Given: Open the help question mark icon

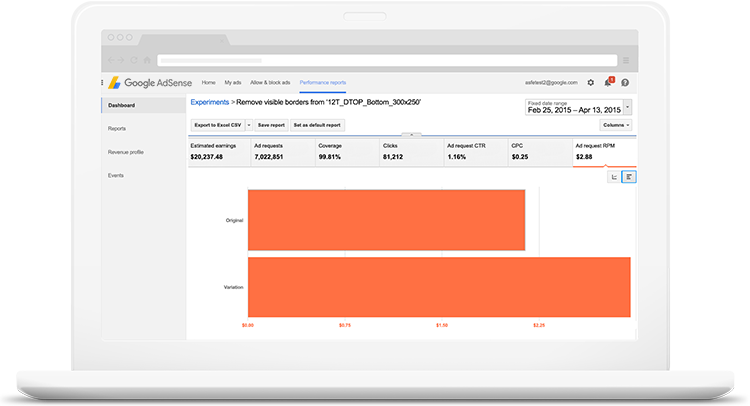Looking at the screenshot, I should click(625, 83).
